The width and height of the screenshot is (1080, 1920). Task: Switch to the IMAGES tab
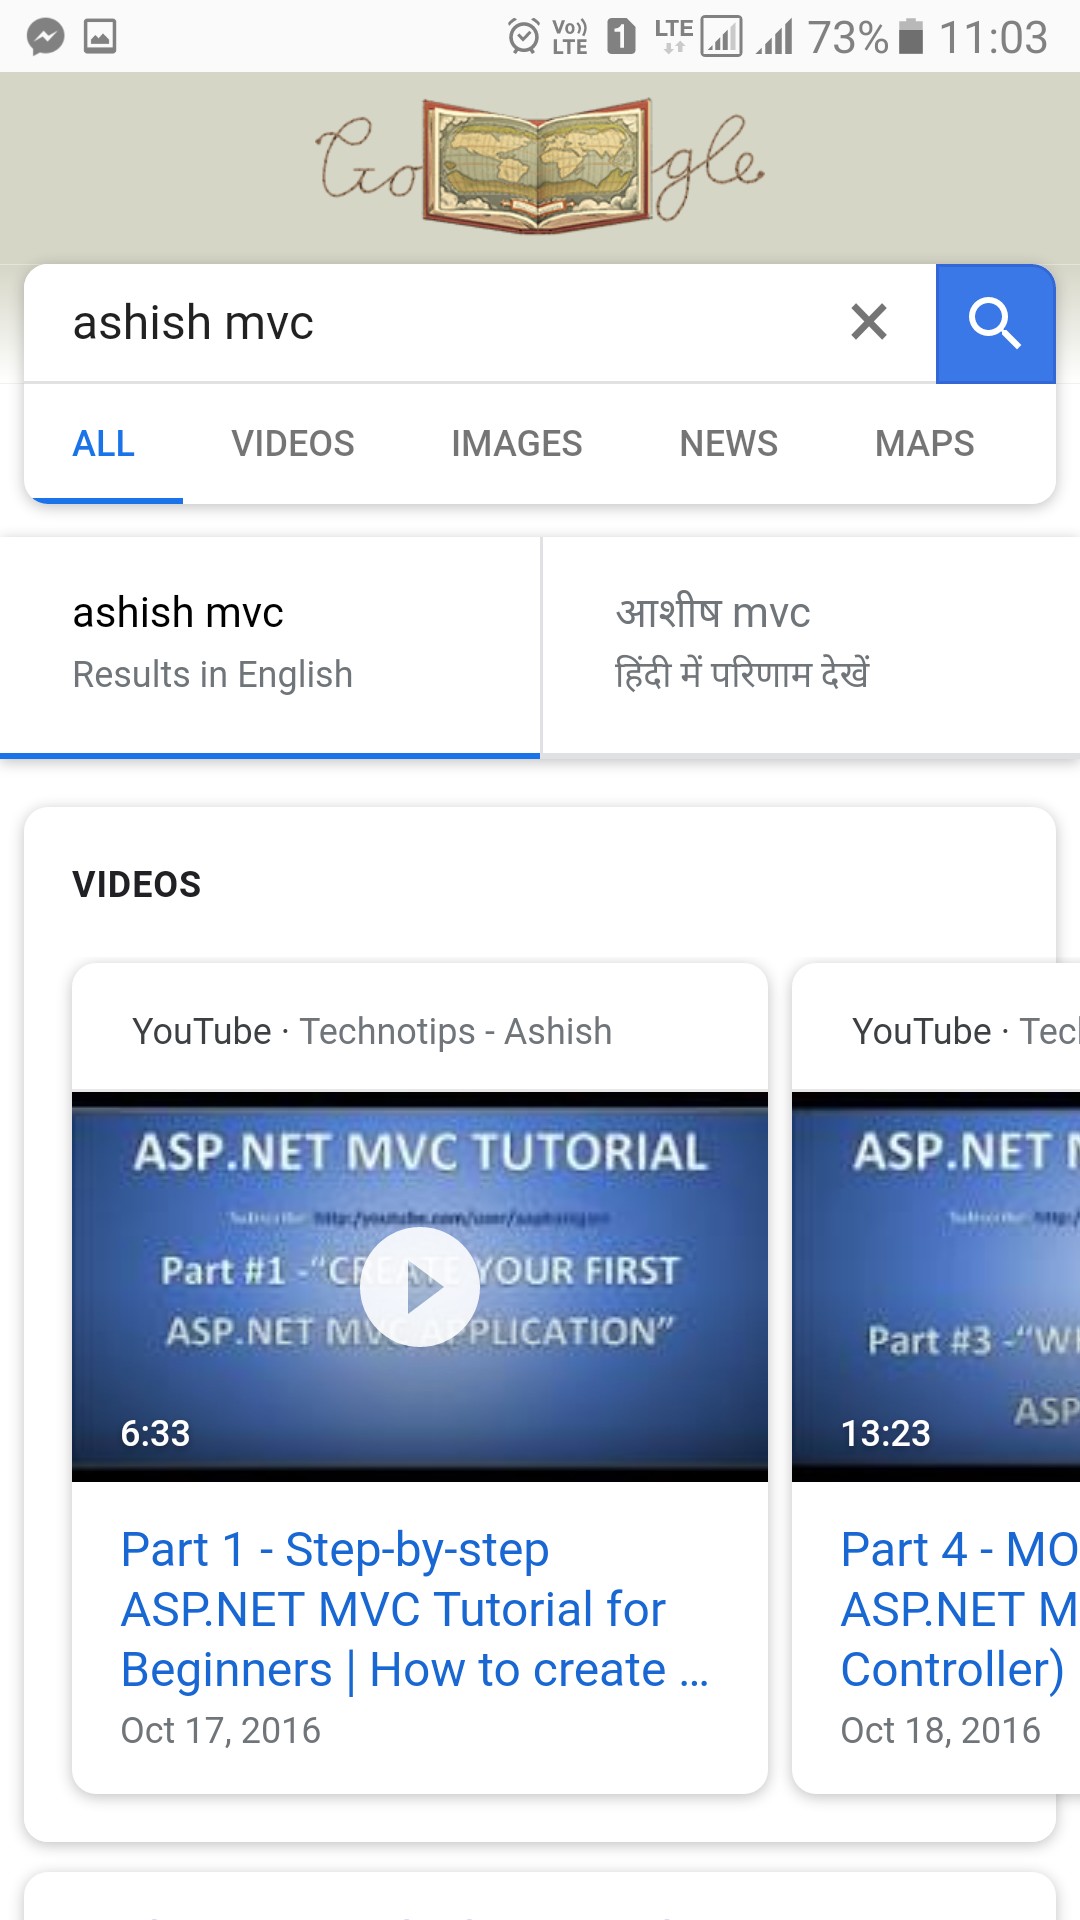[517, 444]
